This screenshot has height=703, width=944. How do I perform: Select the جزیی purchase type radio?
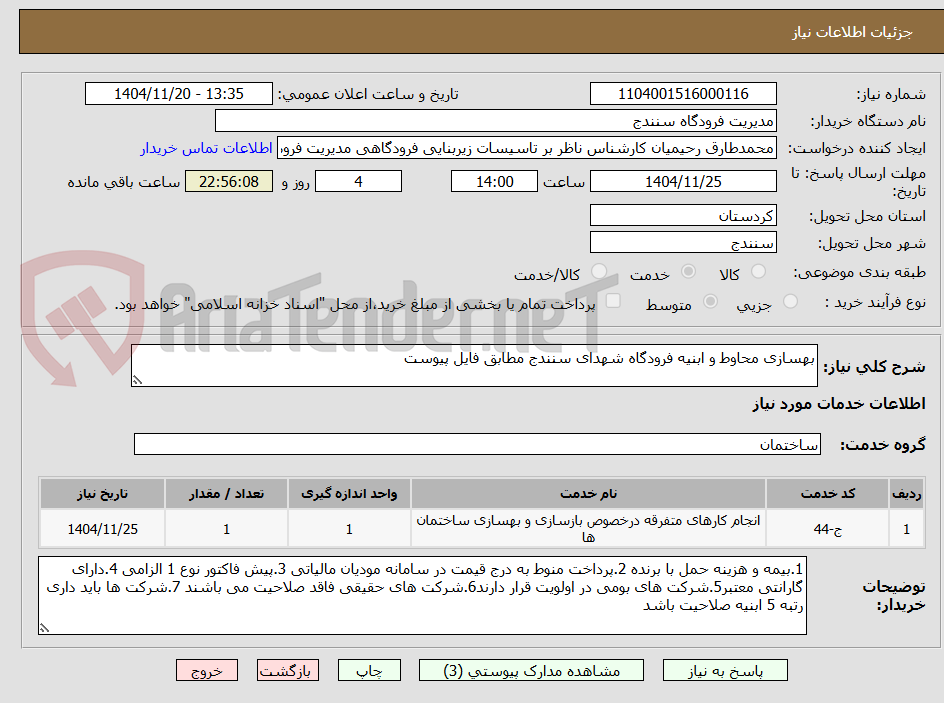click(790, 302)
